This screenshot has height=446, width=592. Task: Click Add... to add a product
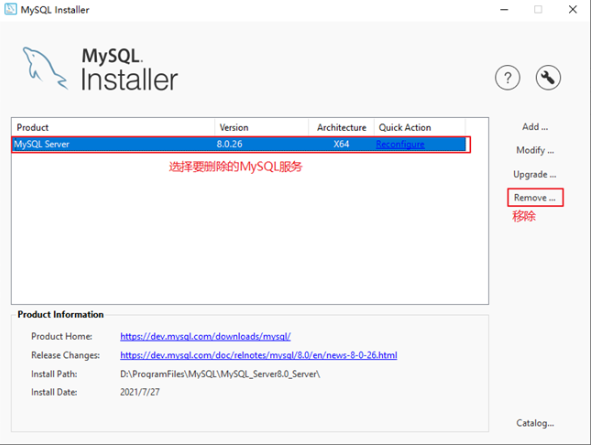(x=535, y=127)
